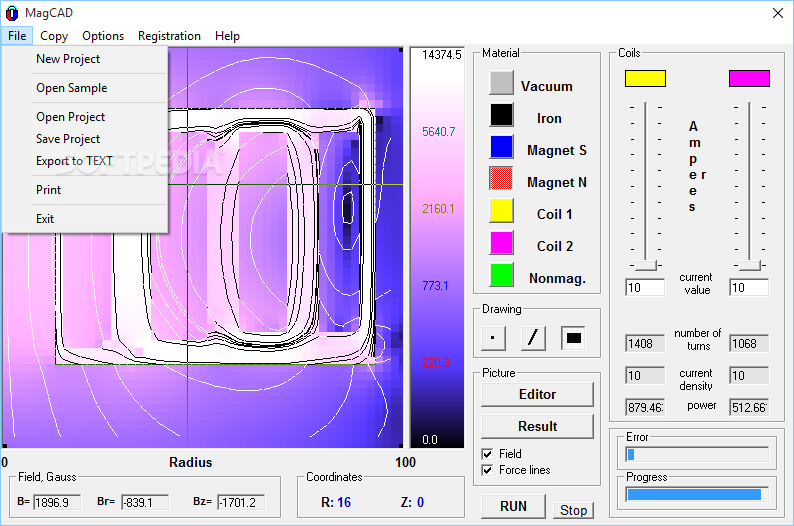Screen dimensions: 794x526
Task: Open the Registration menu
Action: click(x=169, y=36)
